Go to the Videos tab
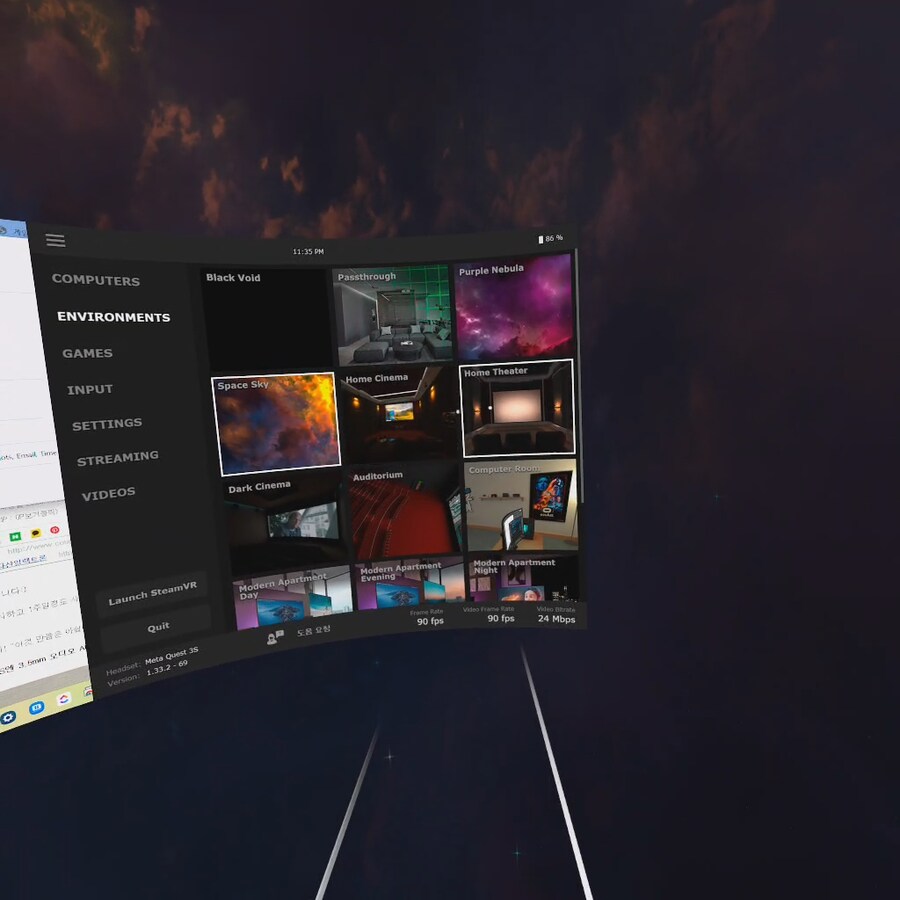The width and height of the screenshot is (900, 900). point(108,494)
